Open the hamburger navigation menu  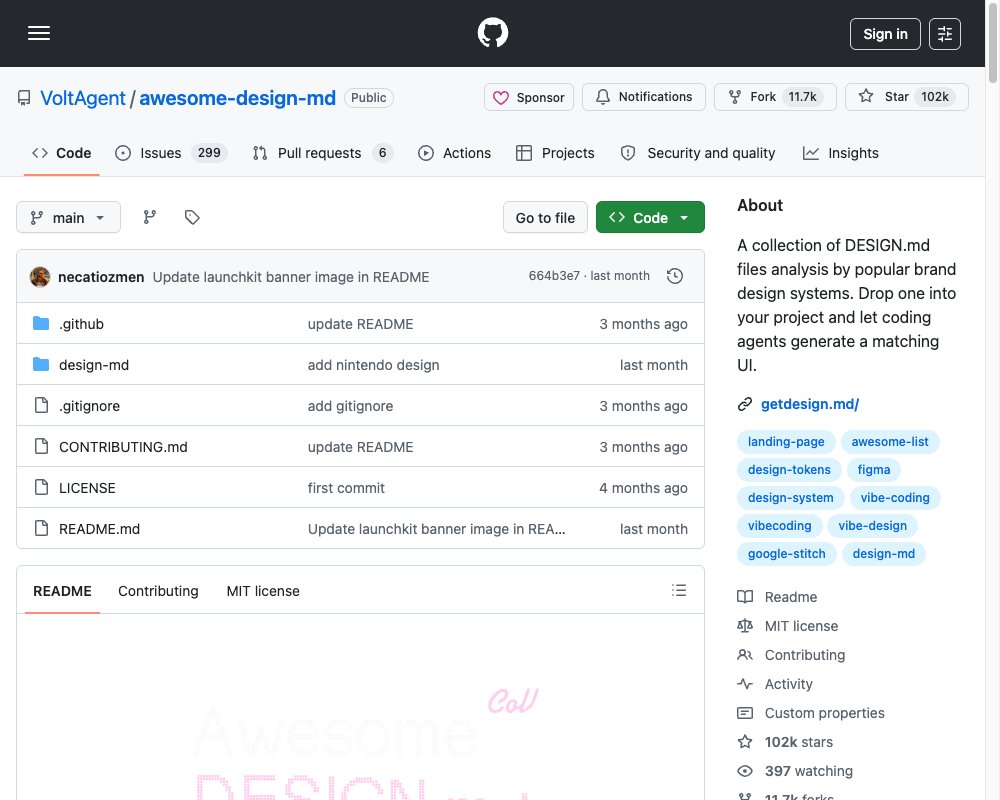coord(39,33)
